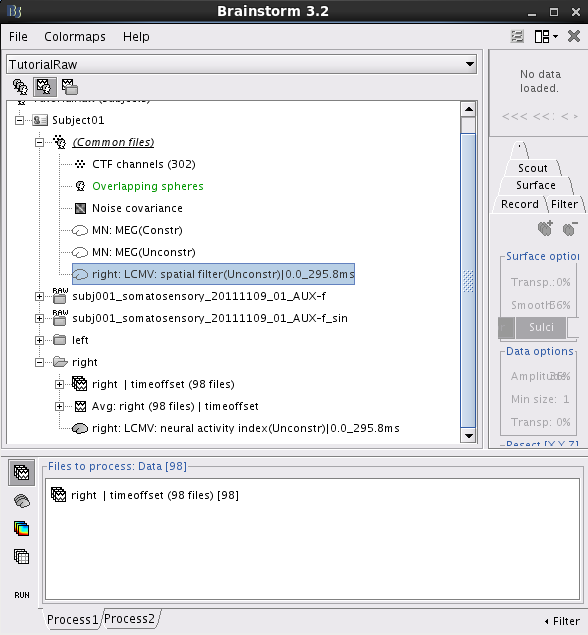This screenshot has width=588, height=635.
Task: Switch to the Surface tab
Action: [x=535, y=185]
